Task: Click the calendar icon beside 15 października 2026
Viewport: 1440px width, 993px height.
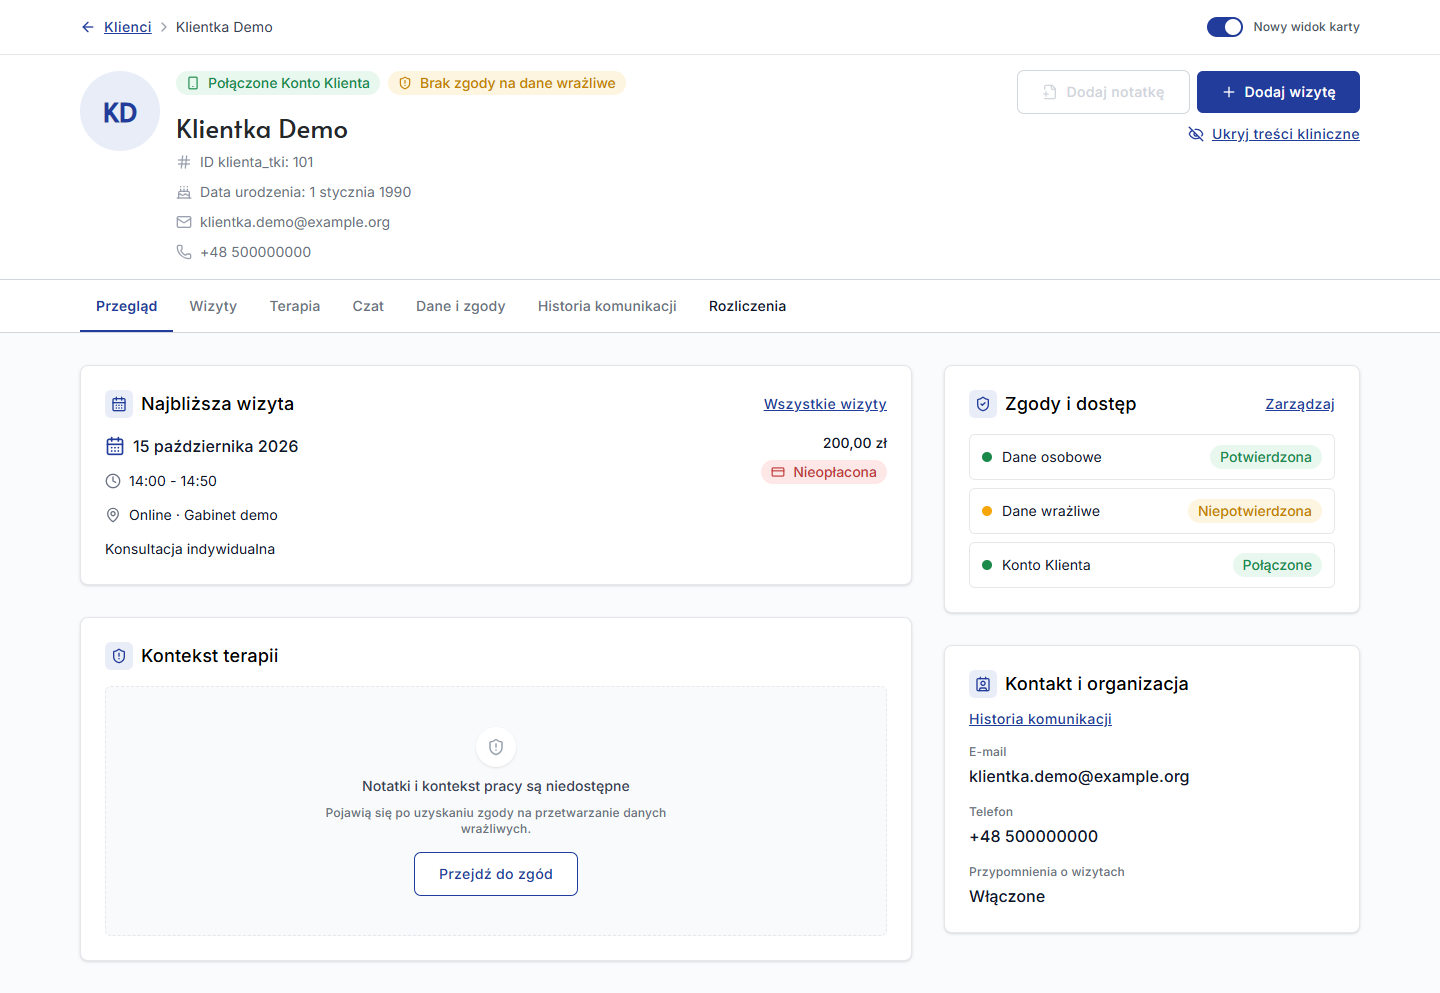Action: pyautogui.click(x=115, y=446)
